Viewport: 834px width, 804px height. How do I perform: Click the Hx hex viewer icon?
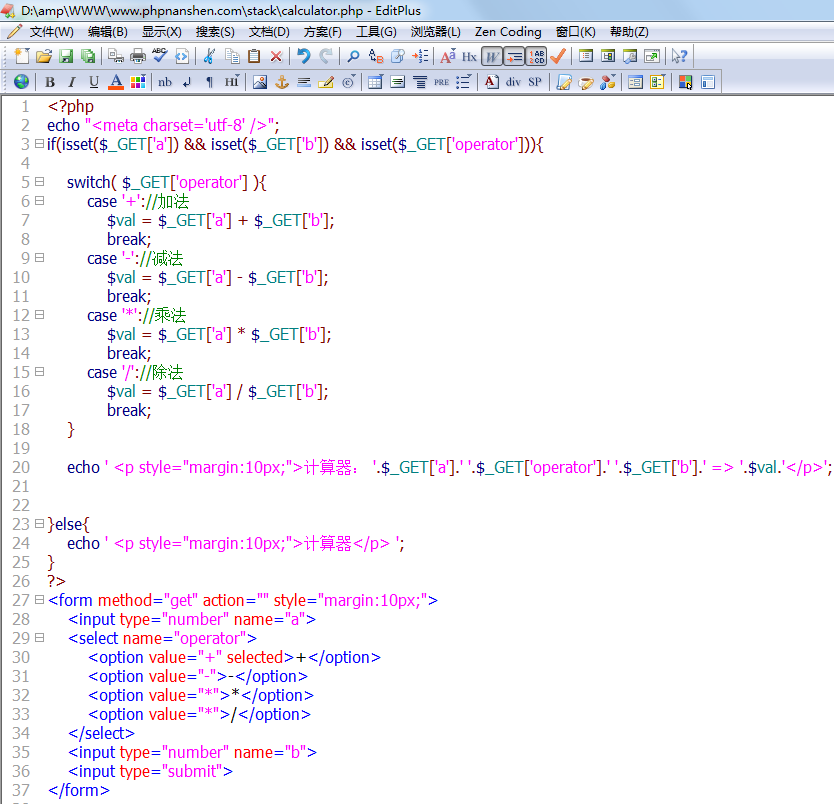[x=469, y=56]
